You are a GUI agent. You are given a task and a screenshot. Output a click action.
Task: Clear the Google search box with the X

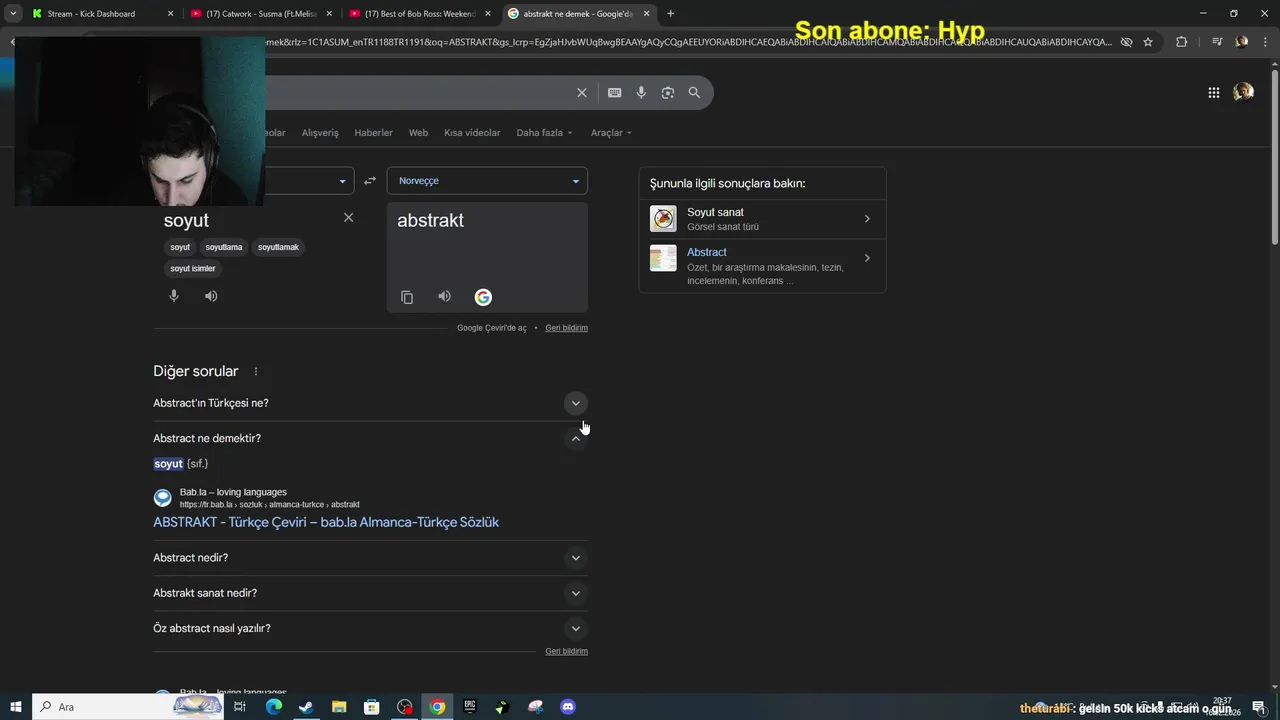coord(581,92)
